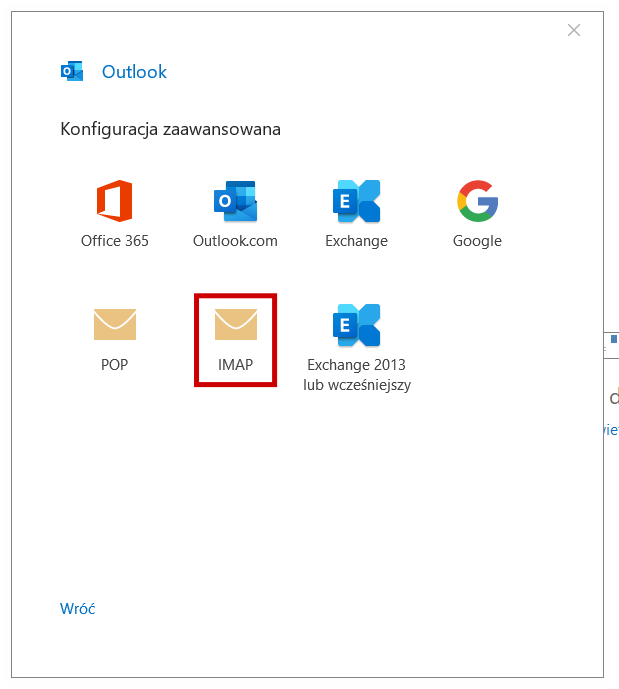Close the Outlook setup dialog
Image resolution: width=619 pixels, height=689 pixels.
pos(574,30)
